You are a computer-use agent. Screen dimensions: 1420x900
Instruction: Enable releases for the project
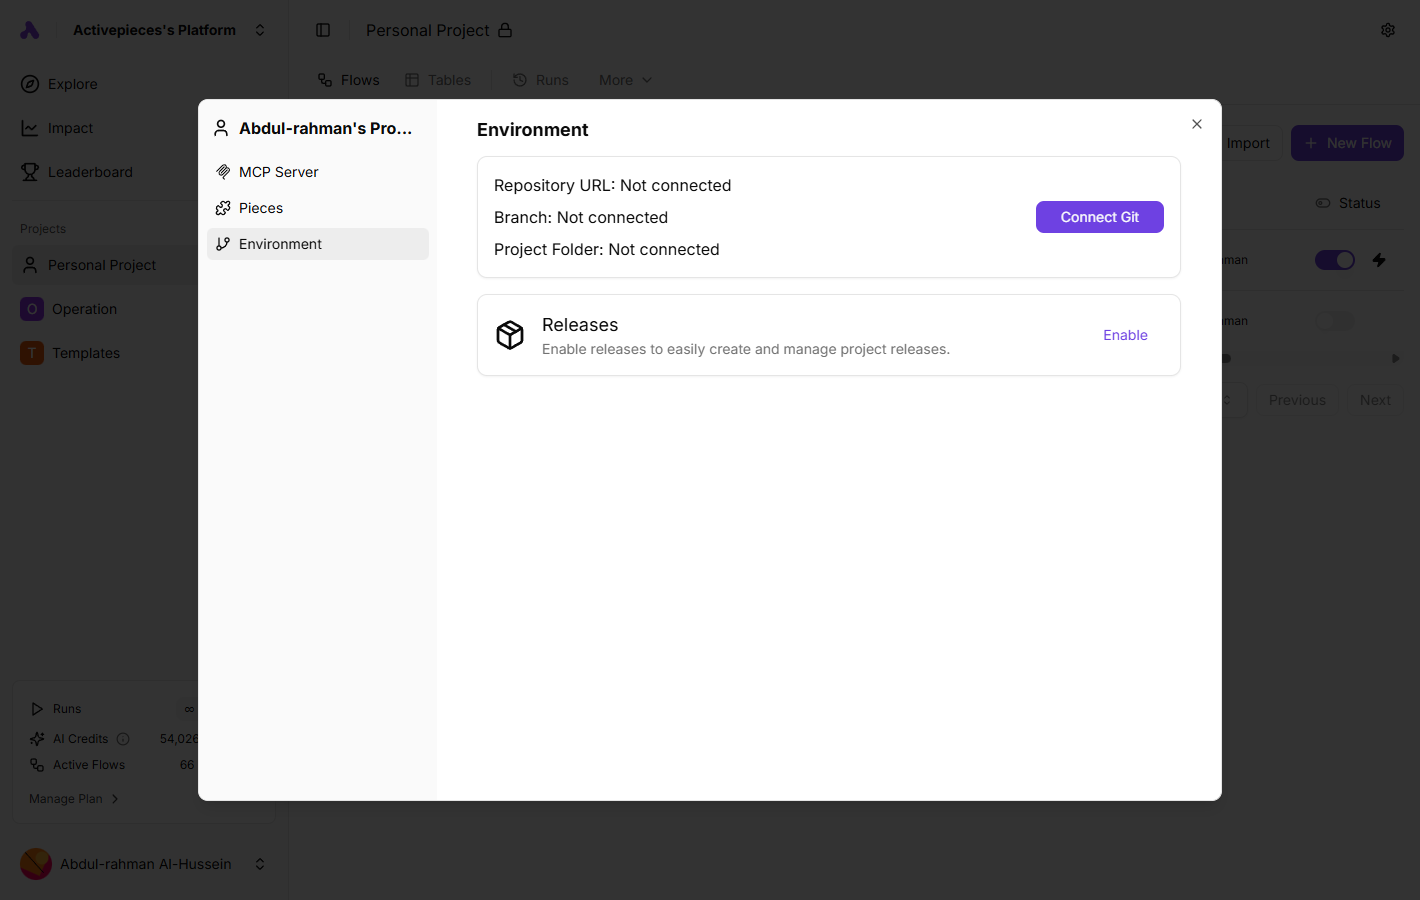(1125, 335)
